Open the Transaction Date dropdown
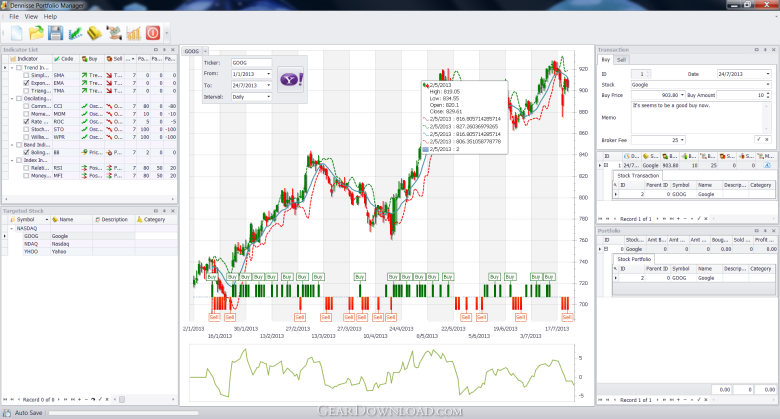This screenshot has height=419, width=780. [x=768, y=74]
